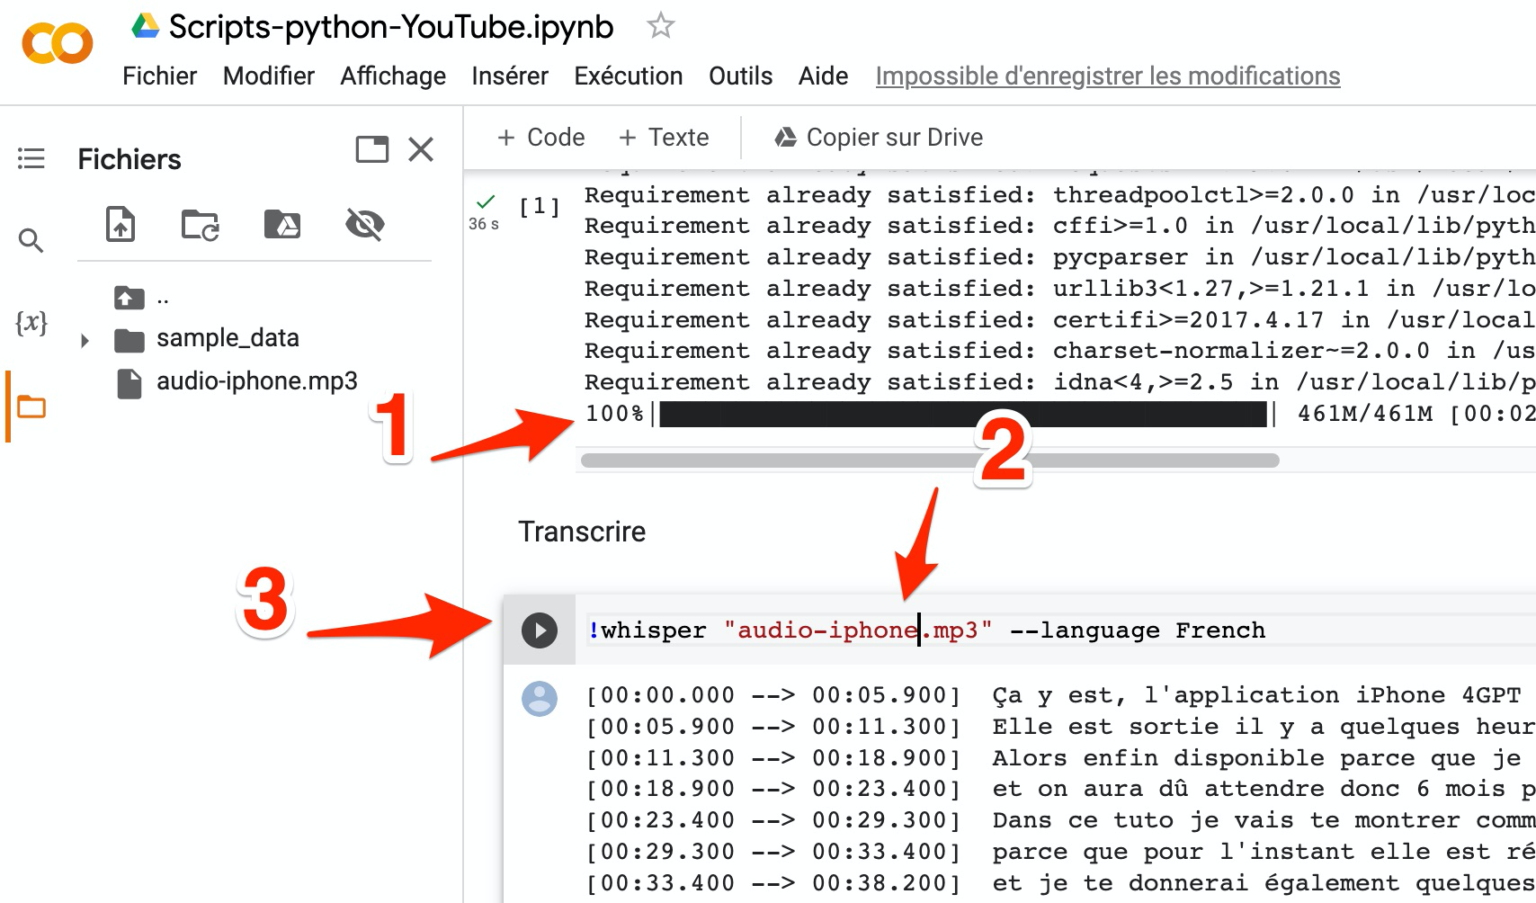1536x903 pixels.
Task: Open the Exécution menu
Action: pyautogui.click(x=628, y=76)
